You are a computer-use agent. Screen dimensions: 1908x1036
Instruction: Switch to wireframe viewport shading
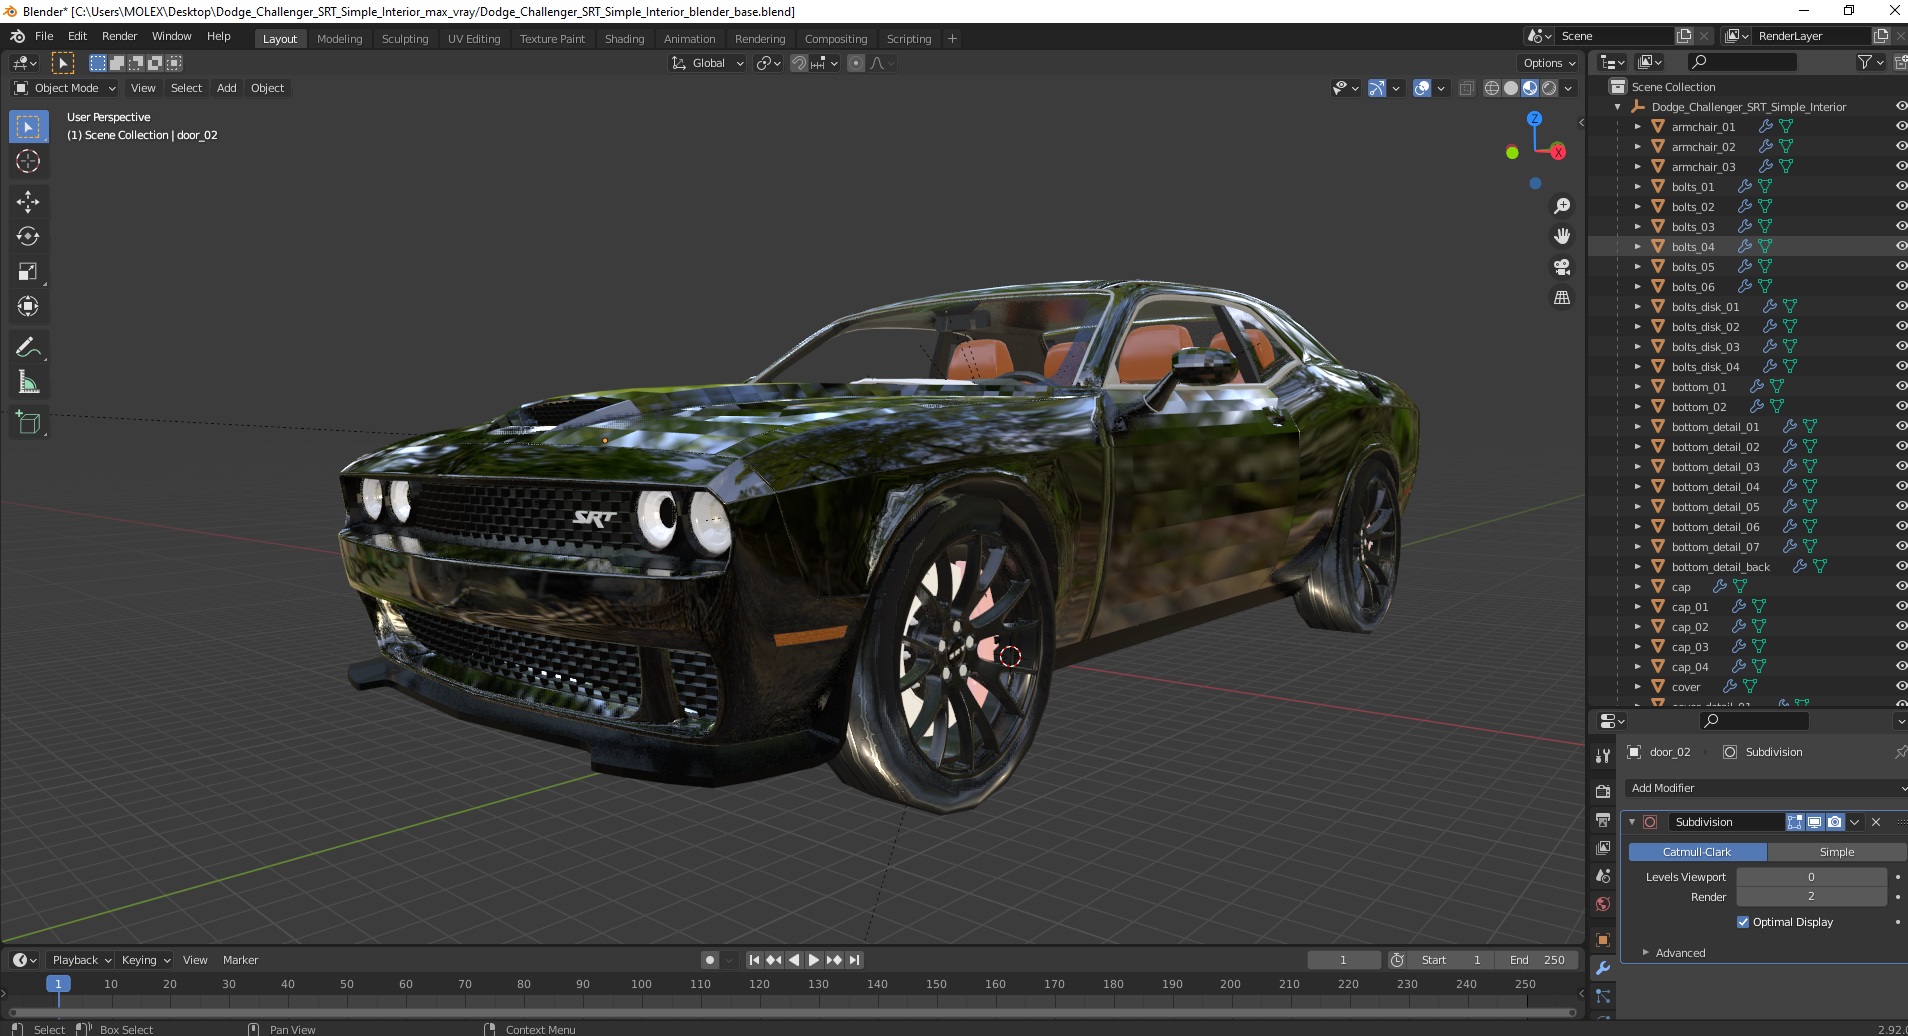point(1492,88)
